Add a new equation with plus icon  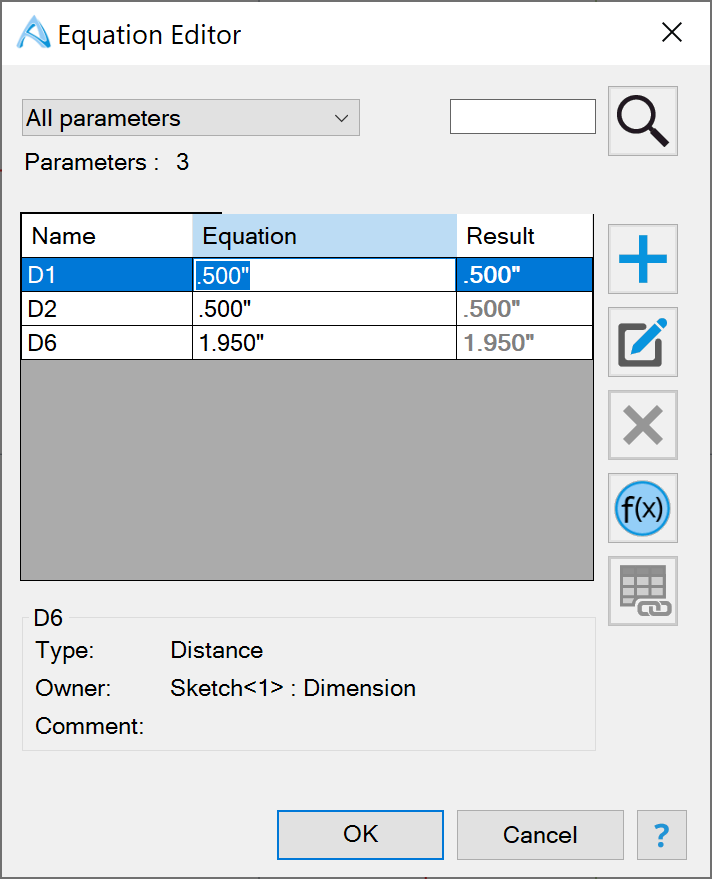[x=642, y=259]
